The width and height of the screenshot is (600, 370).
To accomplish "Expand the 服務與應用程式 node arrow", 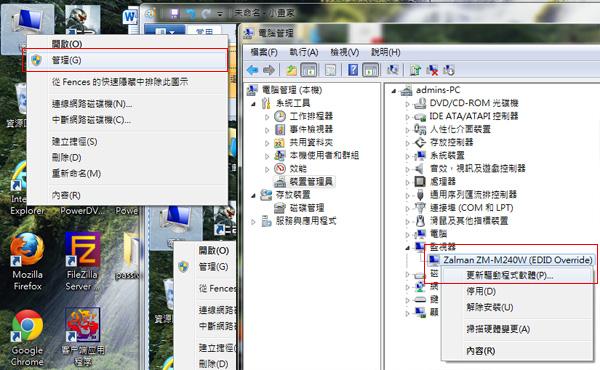I will pos(253,222).
